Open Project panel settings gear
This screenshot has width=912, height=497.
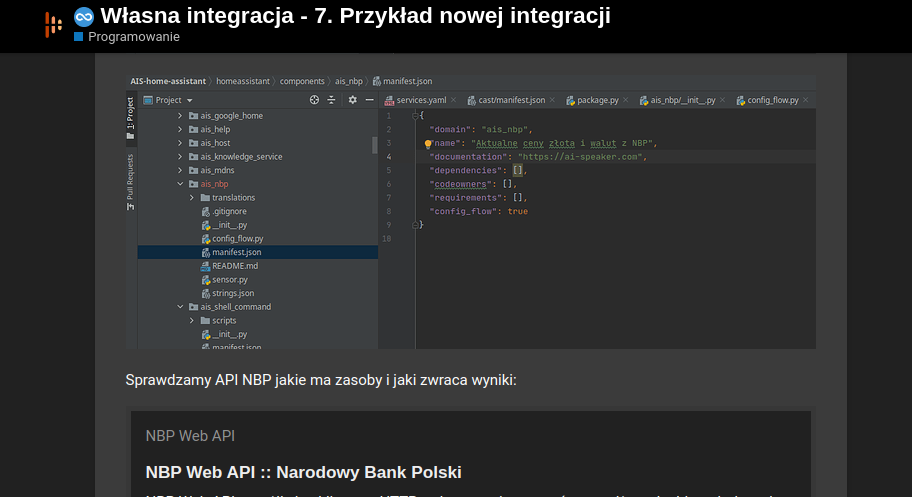(352, 100)
